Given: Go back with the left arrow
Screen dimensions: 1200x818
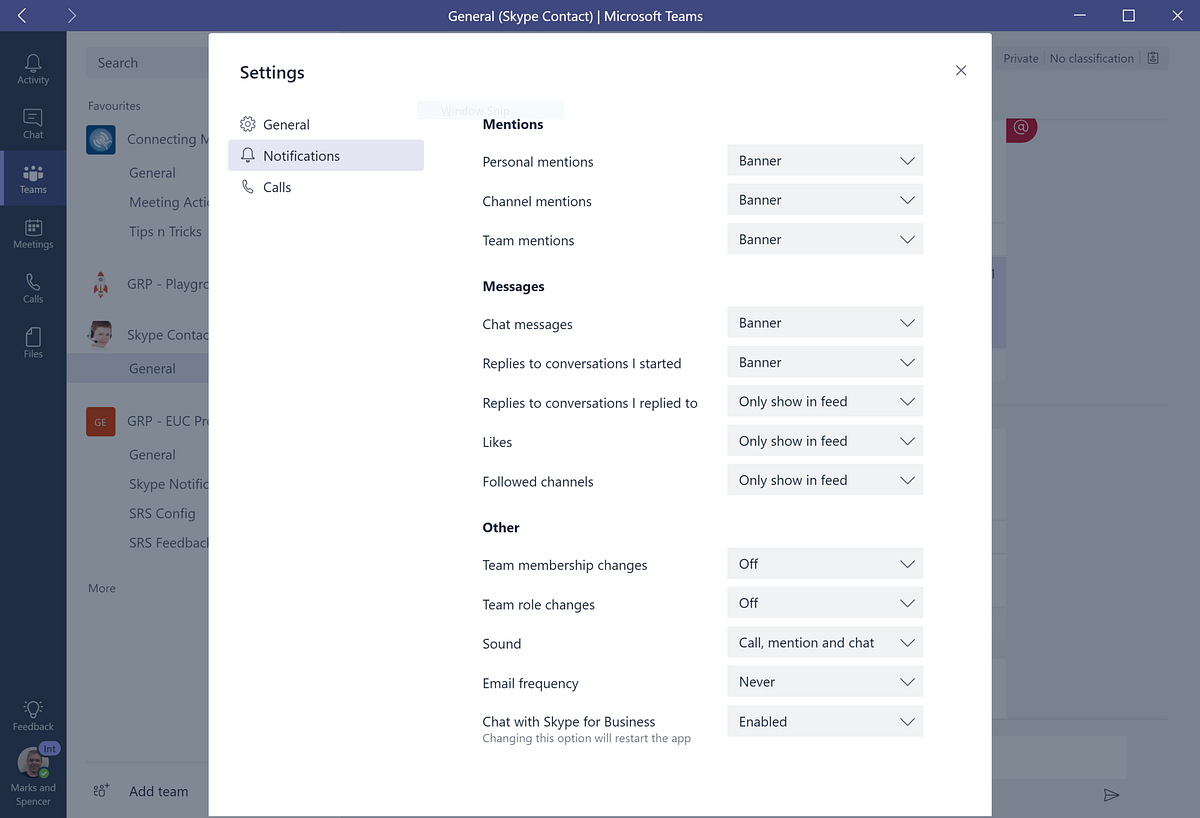Looking at the screenshot, I should click(22, 15).
